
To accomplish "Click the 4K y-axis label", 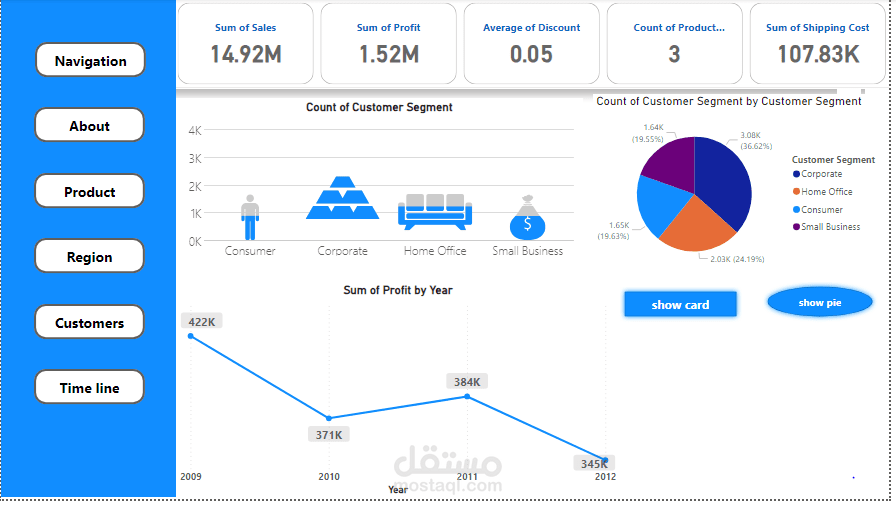I will pyautogui.click(x=195, y=130).
